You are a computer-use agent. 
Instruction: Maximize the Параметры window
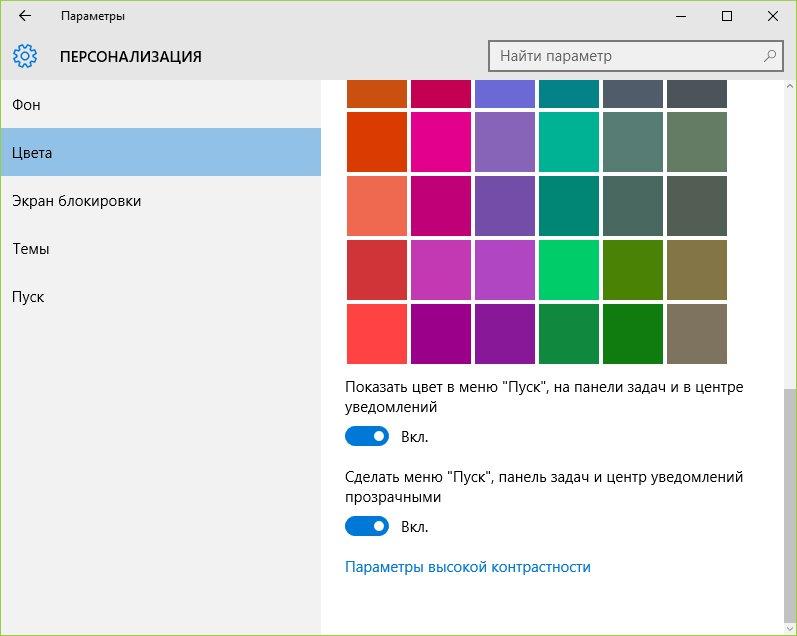point(727,16)
